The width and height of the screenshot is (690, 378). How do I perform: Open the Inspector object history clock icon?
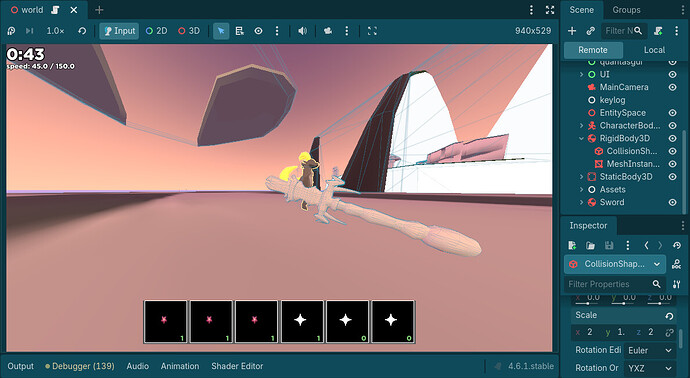pyautogui.click(x=677, y=245)
